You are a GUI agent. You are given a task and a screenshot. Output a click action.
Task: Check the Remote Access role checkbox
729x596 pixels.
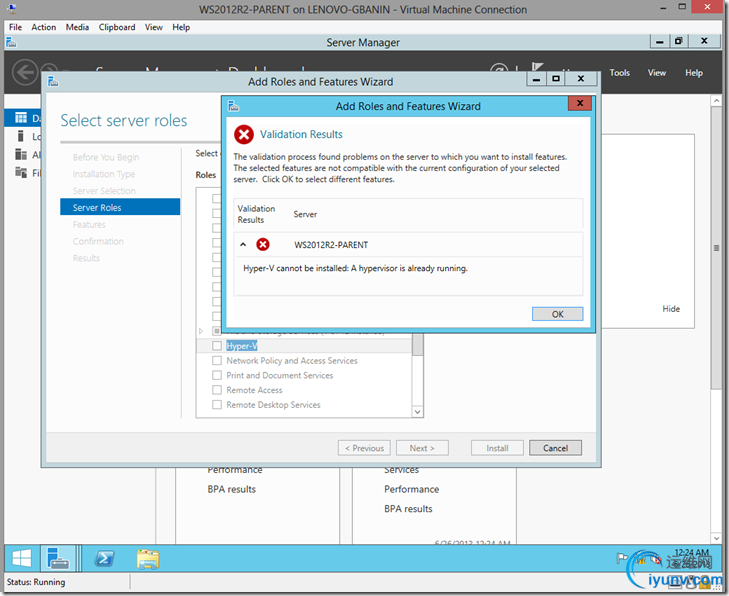(x=217, y=390)
